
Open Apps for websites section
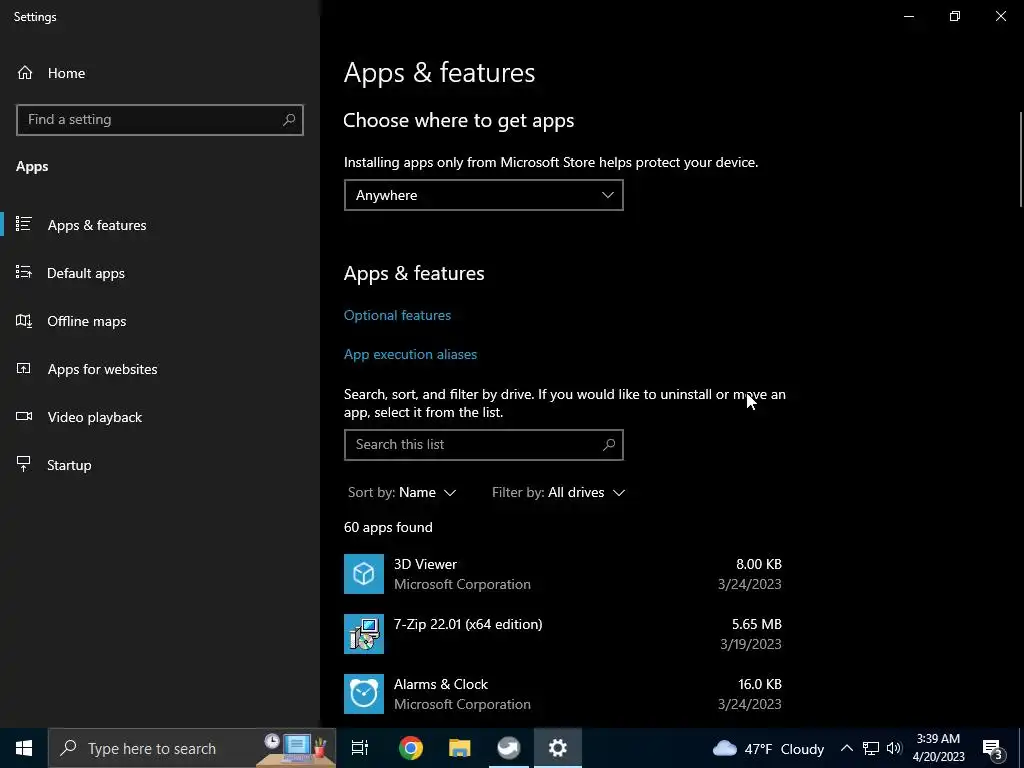pyautogui.click(x=102, y=369)
